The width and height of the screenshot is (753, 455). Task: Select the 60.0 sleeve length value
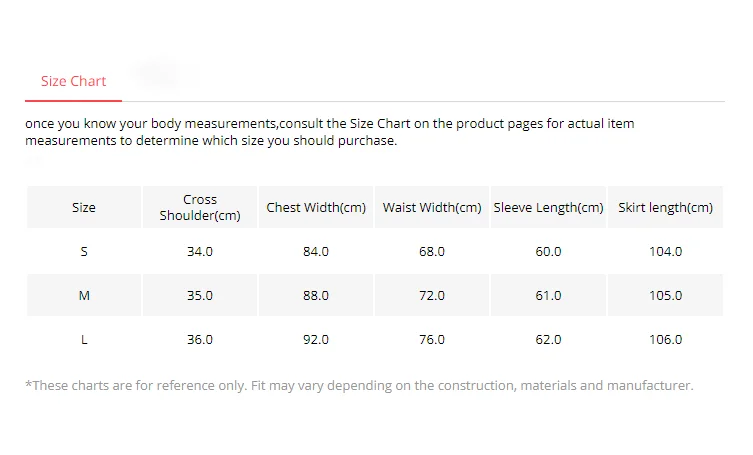[x=549, y=251]
